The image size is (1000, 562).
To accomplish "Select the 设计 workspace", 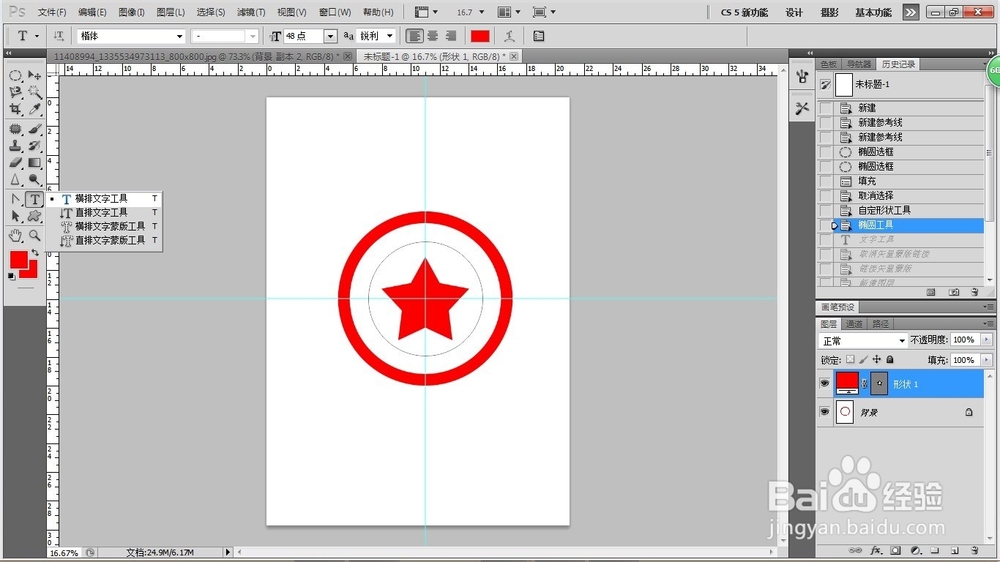I will pos(794,12).
